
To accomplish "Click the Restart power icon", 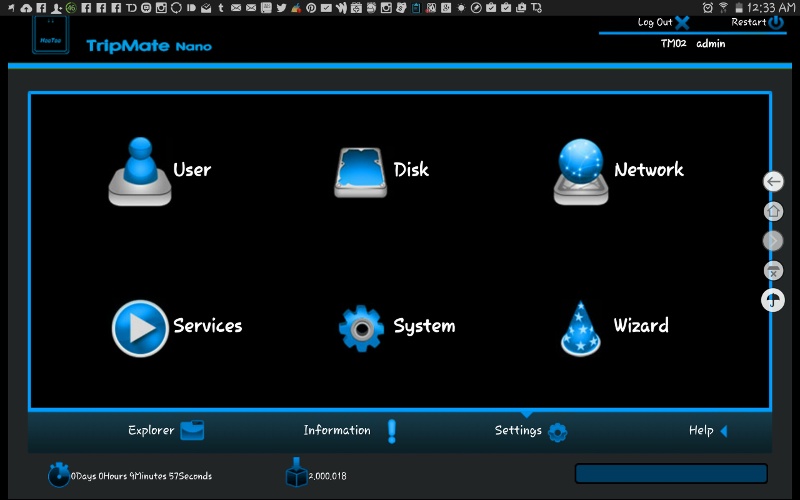I will 776,22.
